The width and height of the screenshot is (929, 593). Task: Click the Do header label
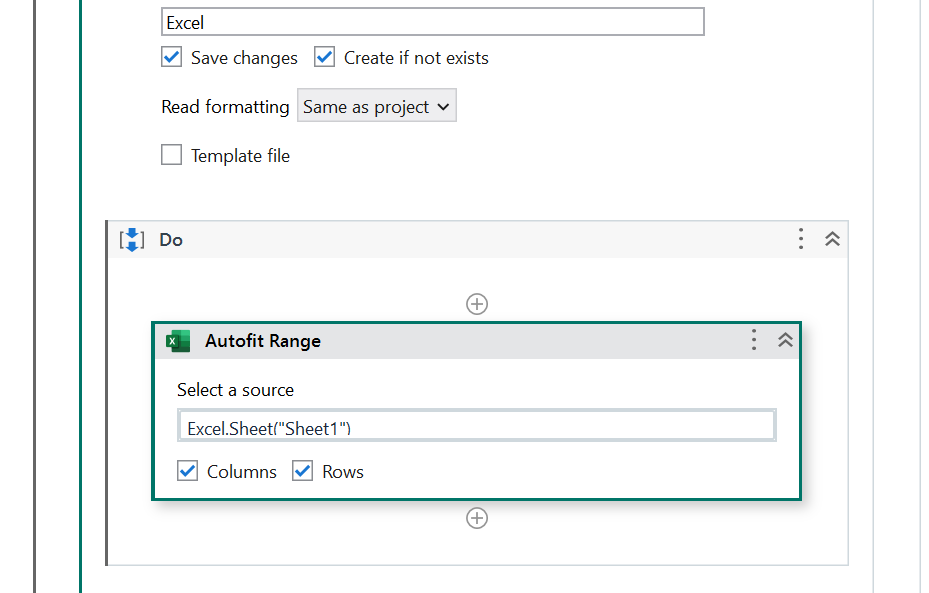coord(171,240)
